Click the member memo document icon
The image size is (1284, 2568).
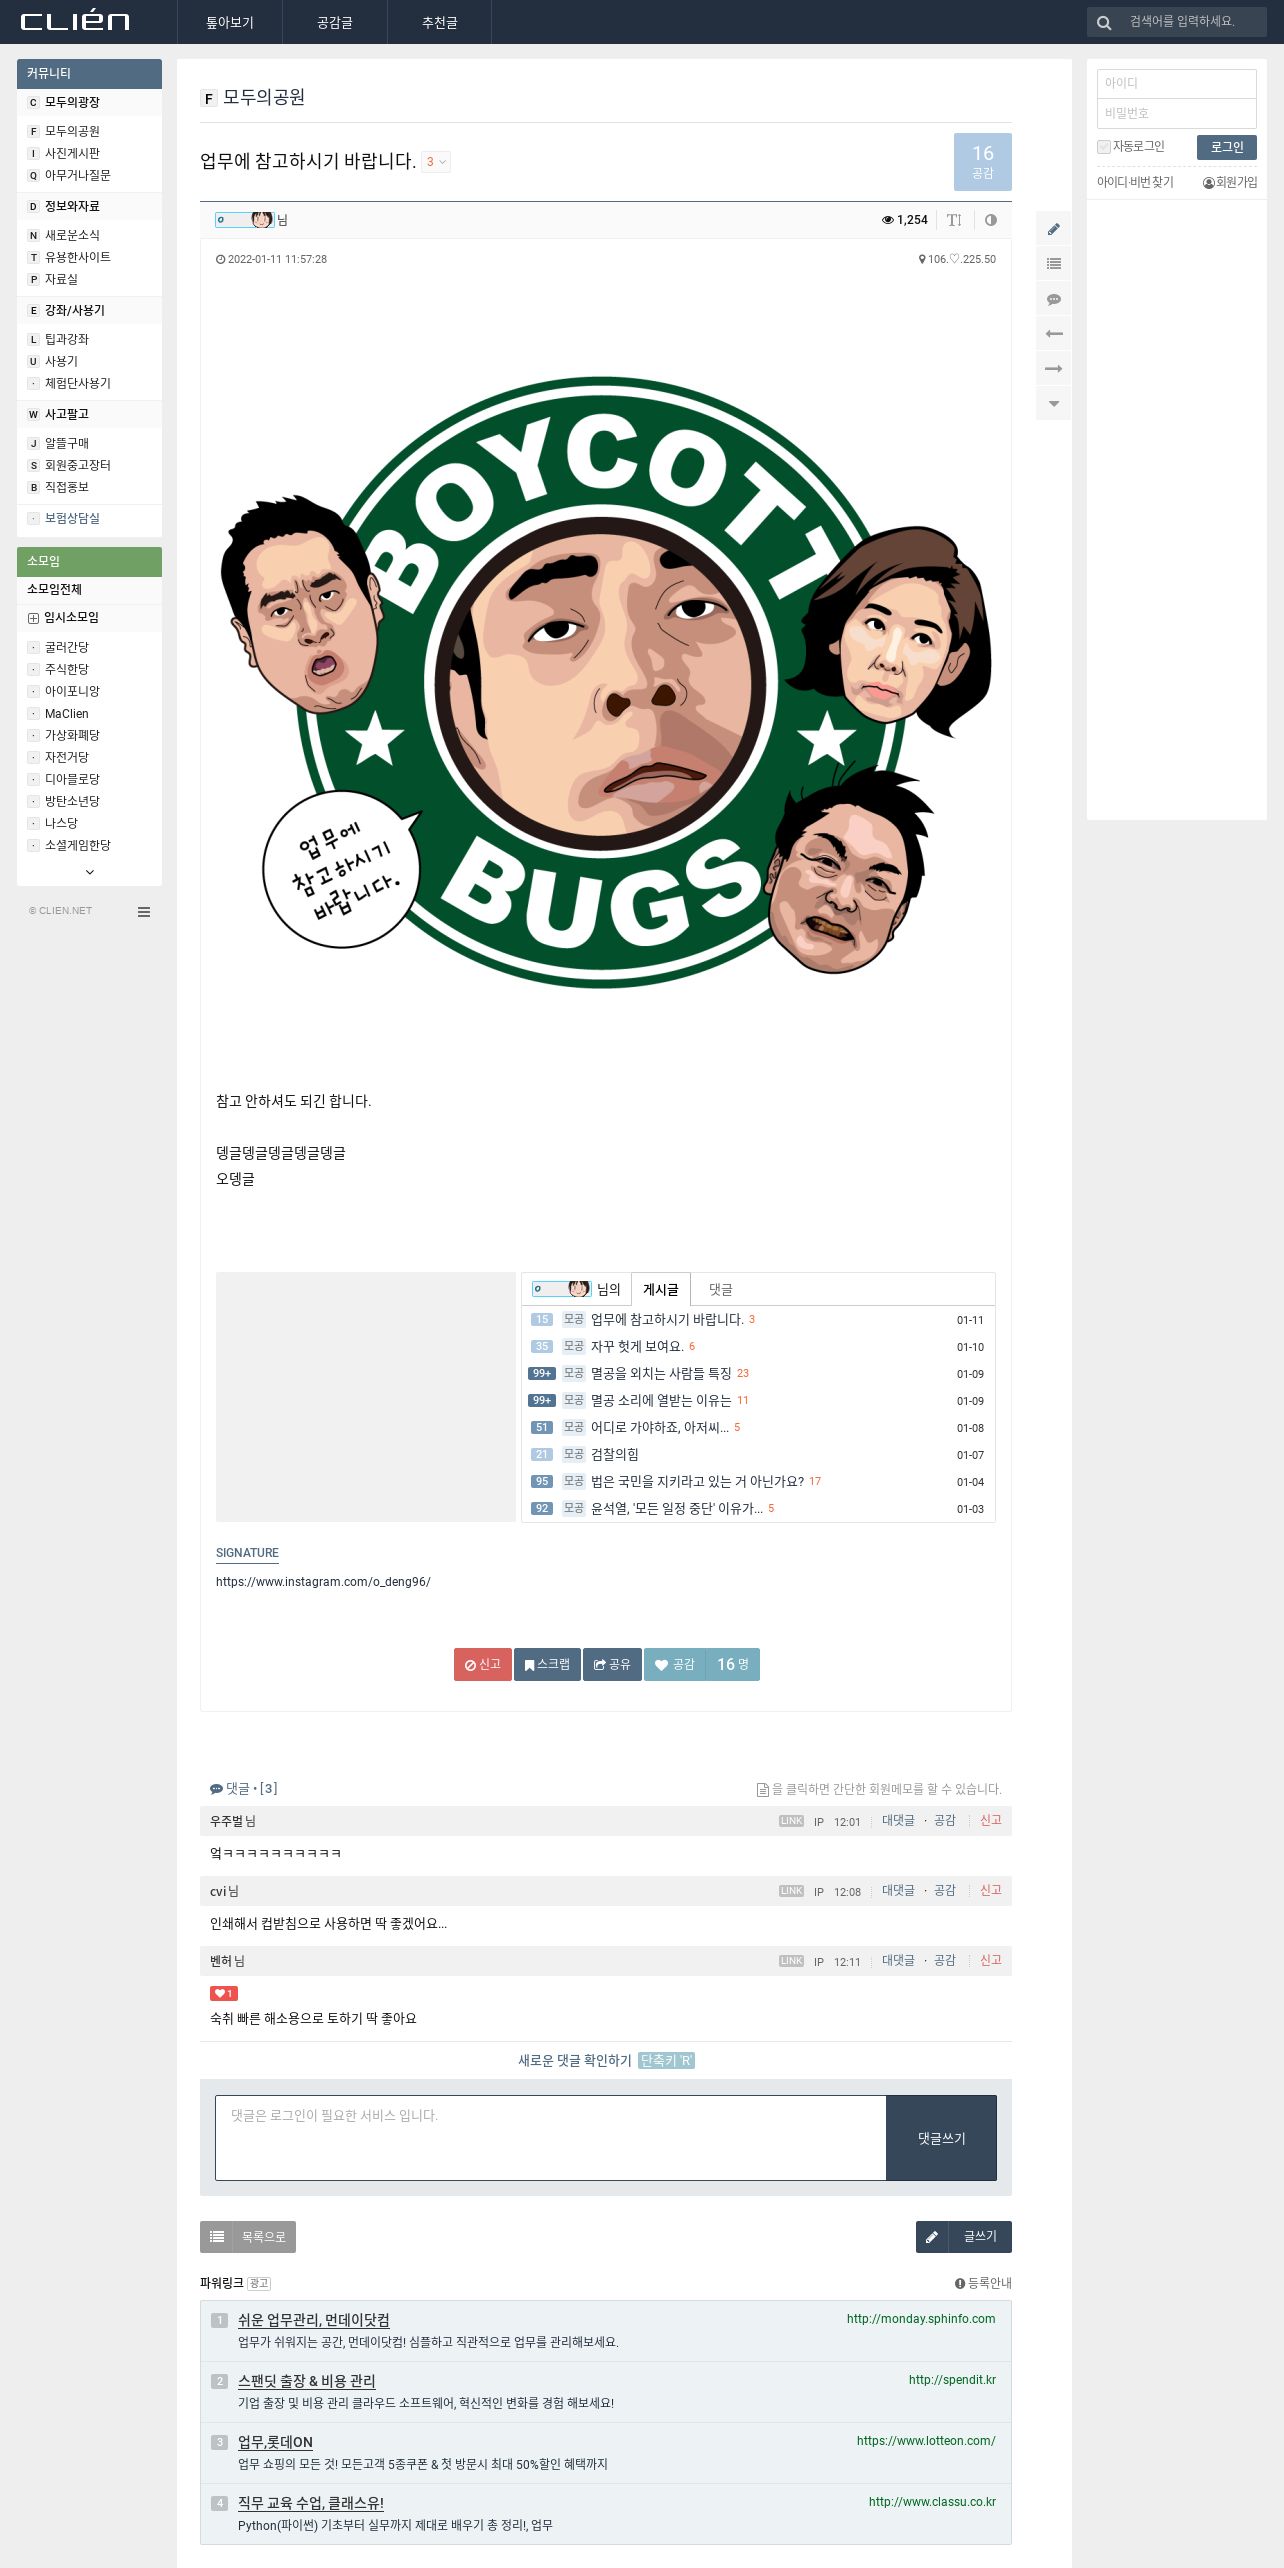click(x=763, y=1790)
